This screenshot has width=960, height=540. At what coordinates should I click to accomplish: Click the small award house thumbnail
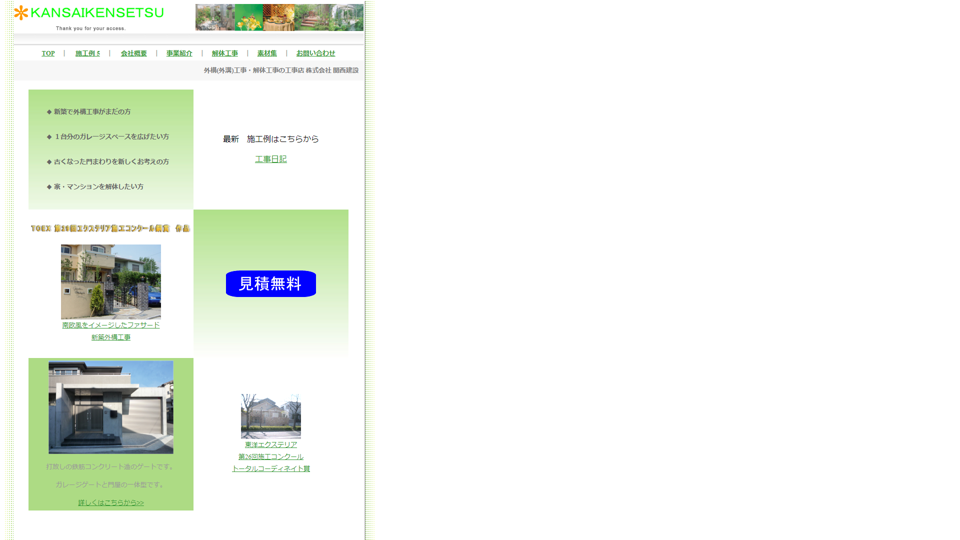click(x=271, y=416)
